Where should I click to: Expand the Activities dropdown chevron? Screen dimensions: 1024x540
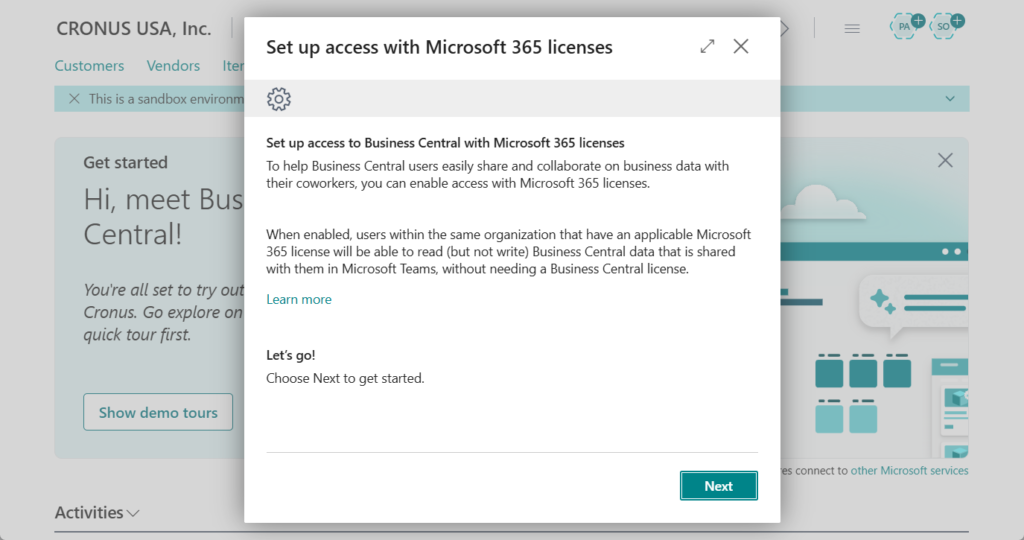click(134, 513)
